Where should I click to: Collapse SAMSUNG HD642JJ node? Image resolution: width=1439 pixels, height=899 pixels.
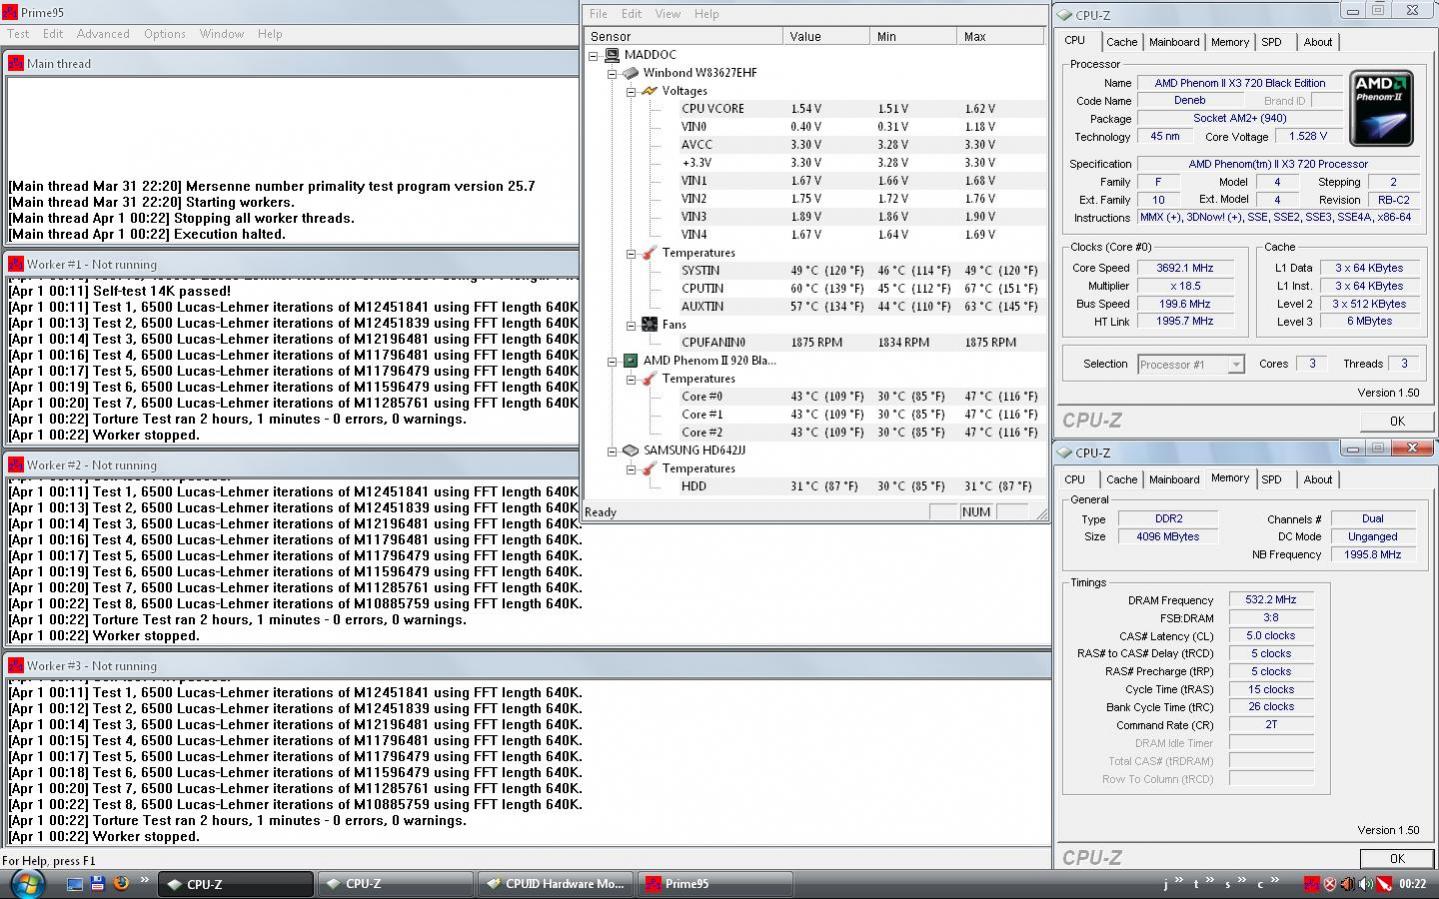(612, 451)
